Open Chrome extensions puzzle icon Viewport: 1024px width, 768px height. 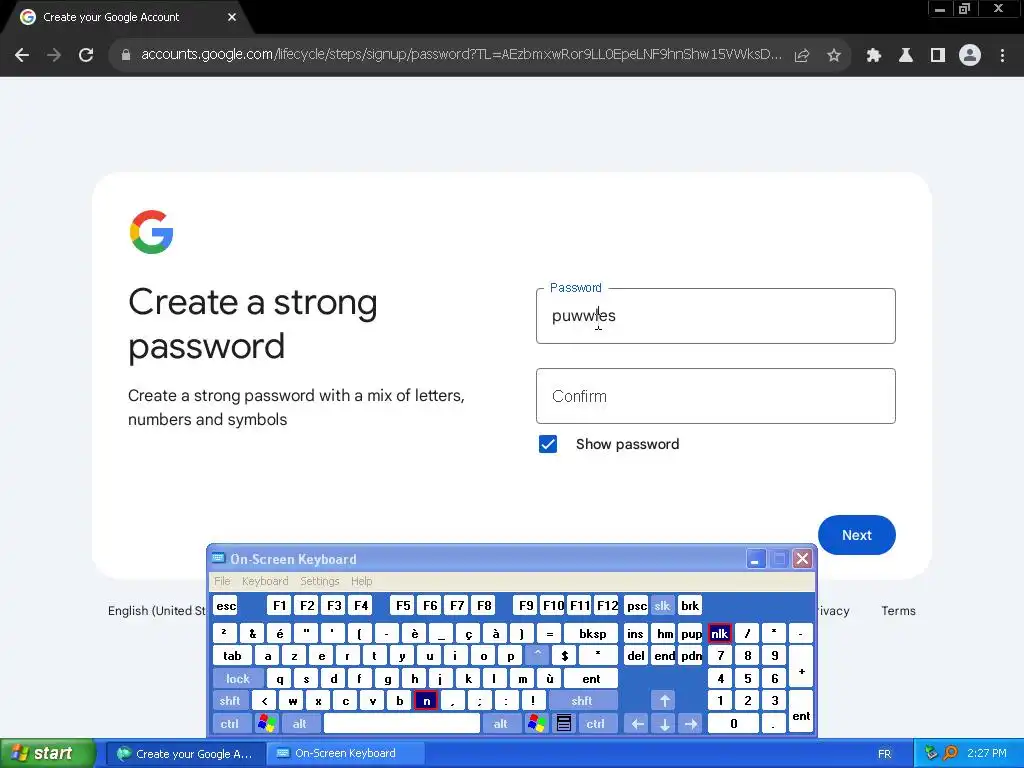pos(874,56)
